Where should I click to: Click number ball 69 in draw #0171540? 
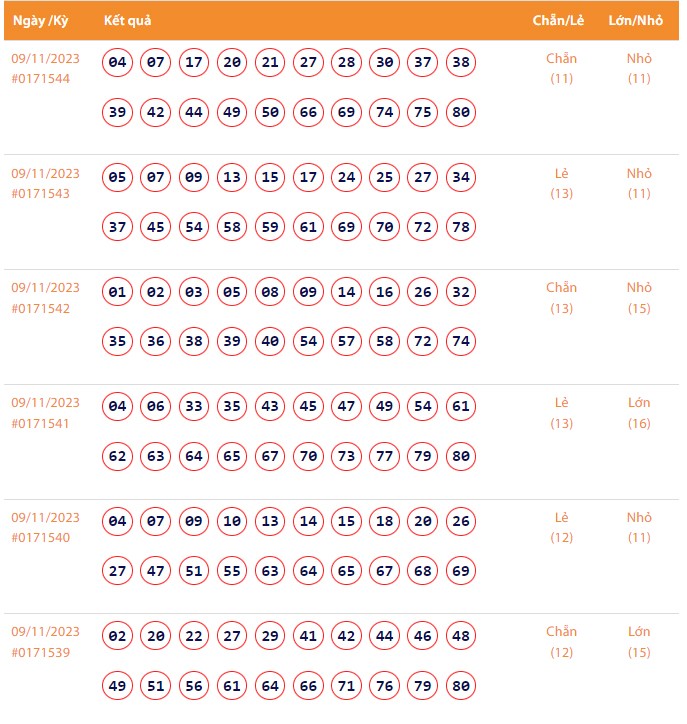[x=461, y=571]
